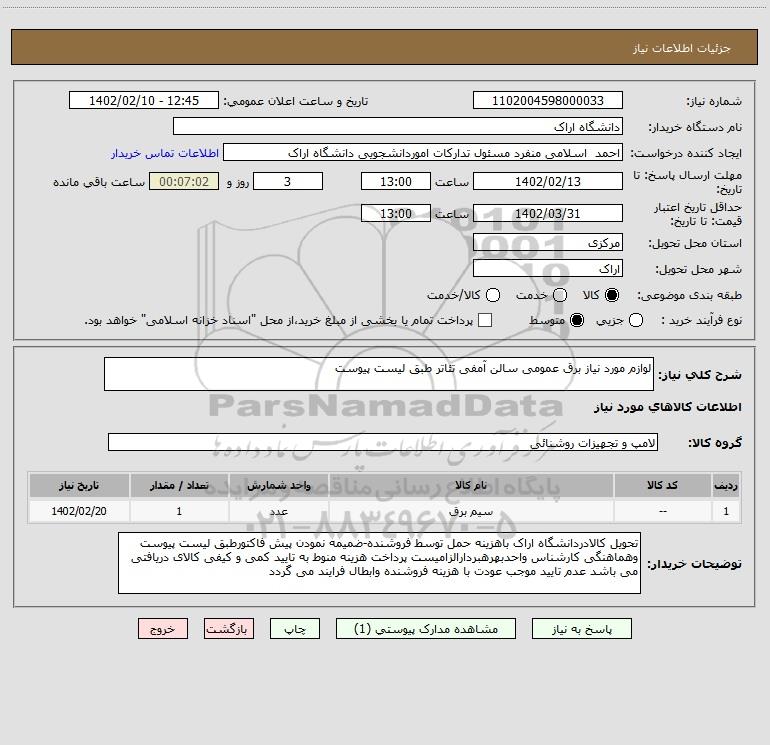This screenshot has width=770, height=745.
Task: Choose the جزیی purchase type radio
Action: click(x=635, y=320)
